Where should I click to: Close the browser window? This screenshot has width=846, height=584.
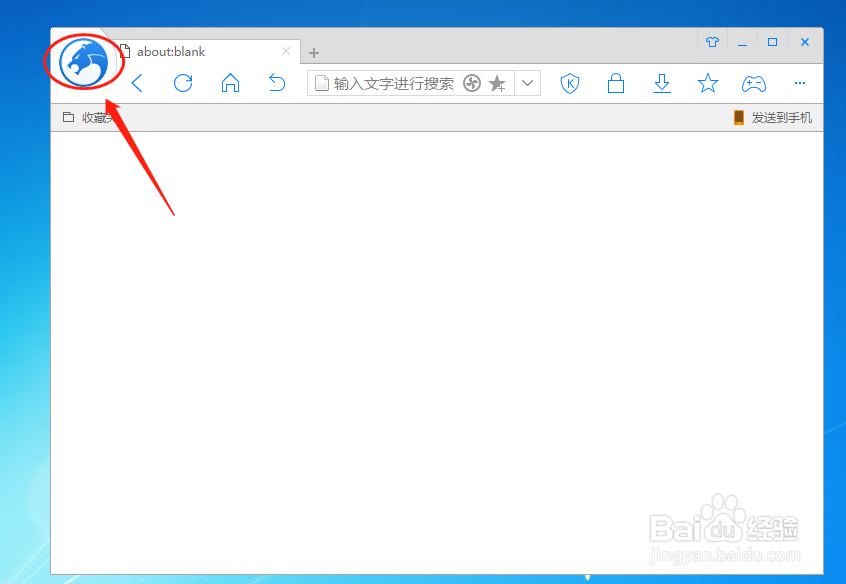(x=804, y=42)
